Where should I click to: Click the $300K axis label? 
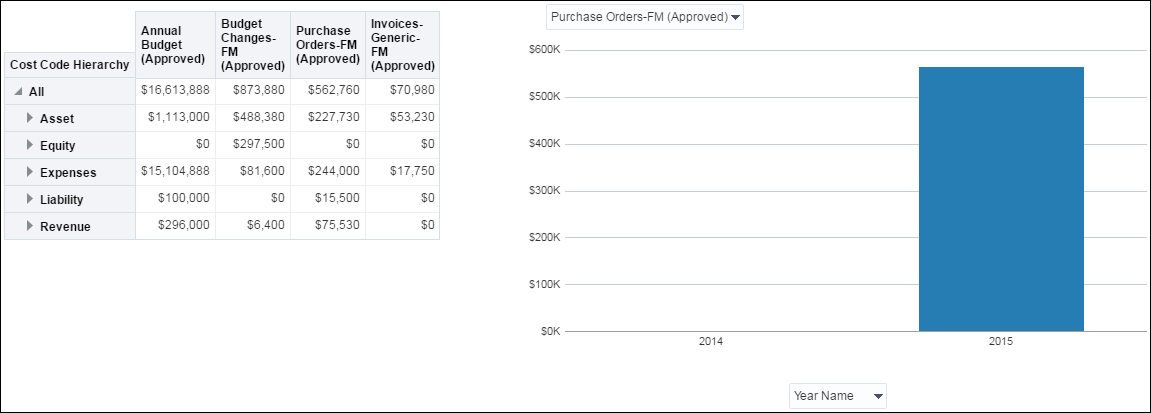tap(544, 191)
